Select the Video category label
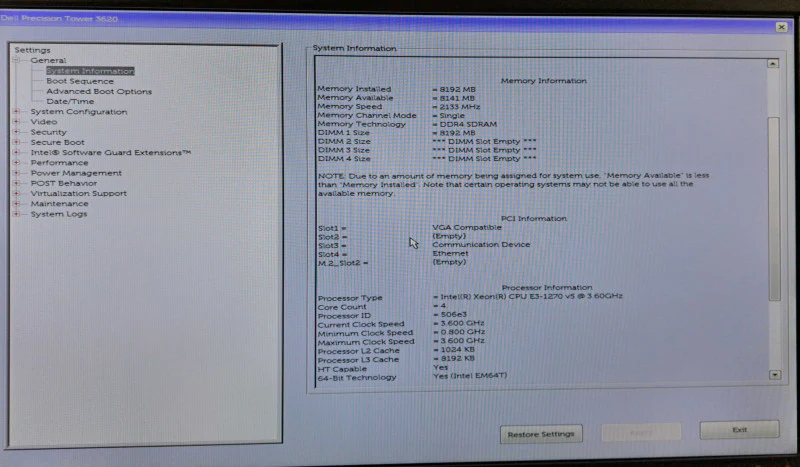800x467 pixels. point(44,122)
